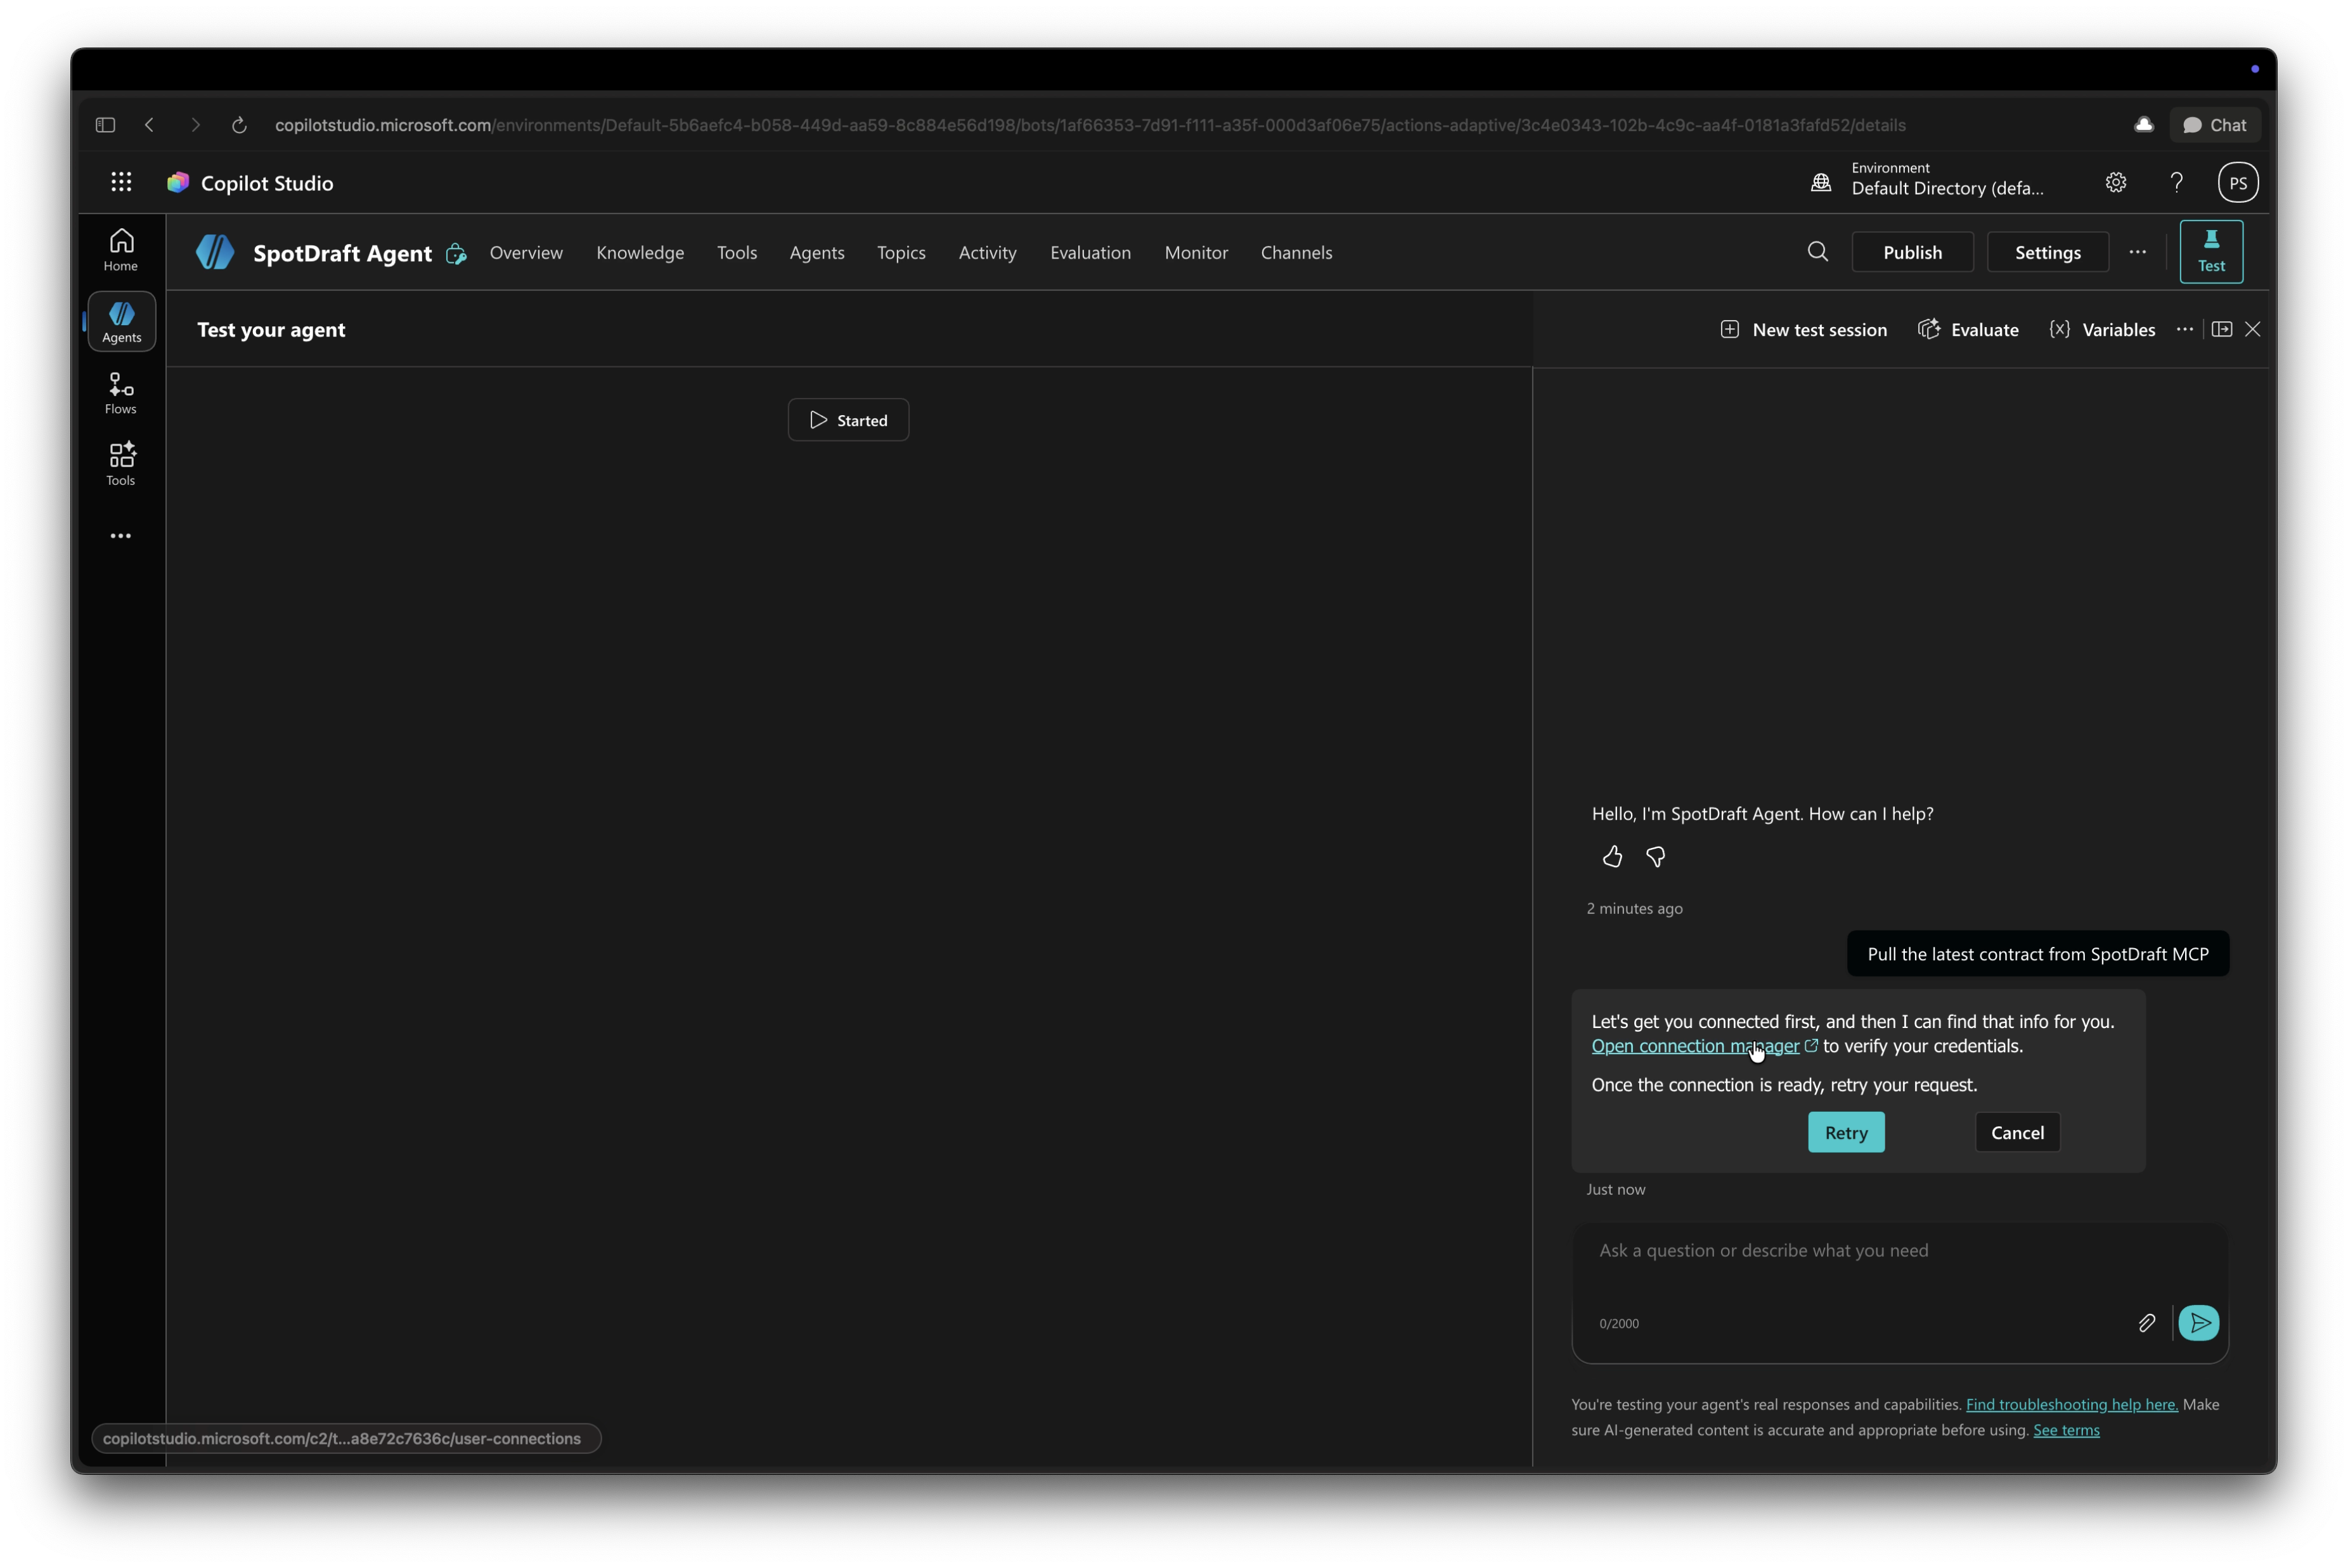2348x1568 pixels.
Task: Toggle the test panel layout icon
Action: pos(2221,329)
